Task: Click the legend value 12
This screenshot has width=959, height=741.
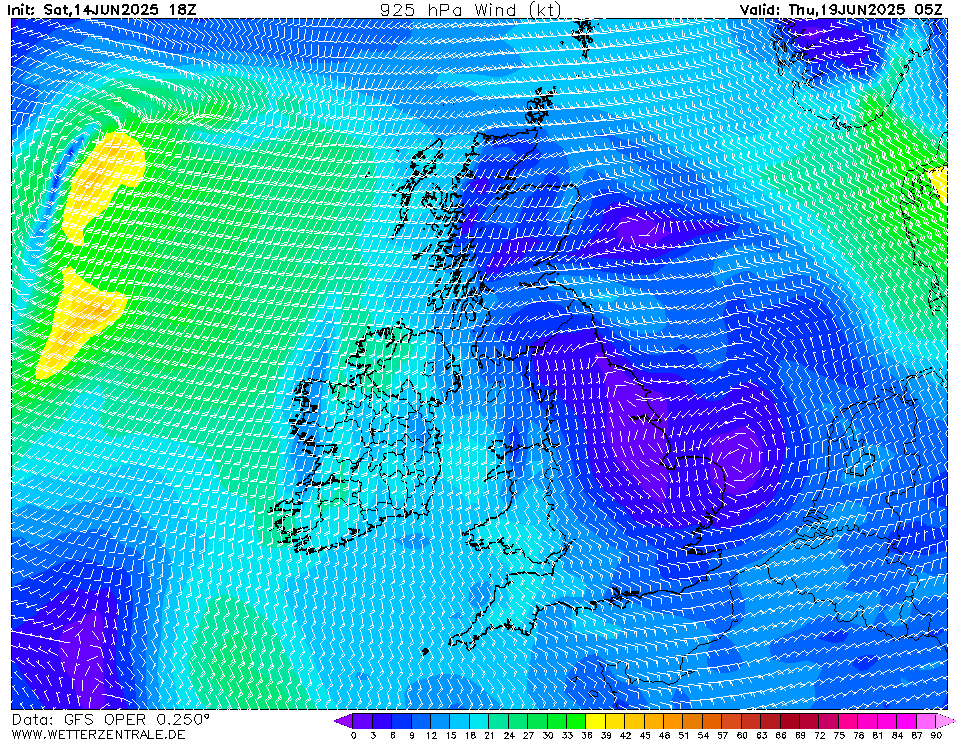Action: click(x=431, y=735)
